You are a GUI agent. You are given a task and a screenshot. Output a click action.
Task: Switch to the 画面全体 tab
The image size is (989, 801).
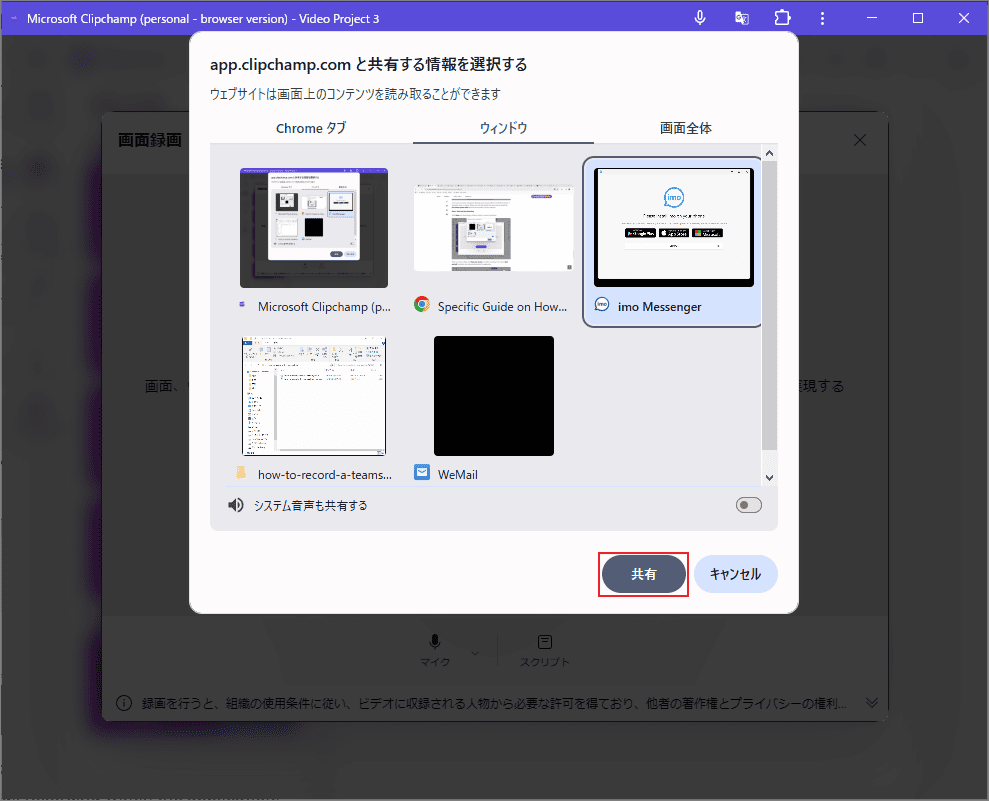[x=686, y=128]
